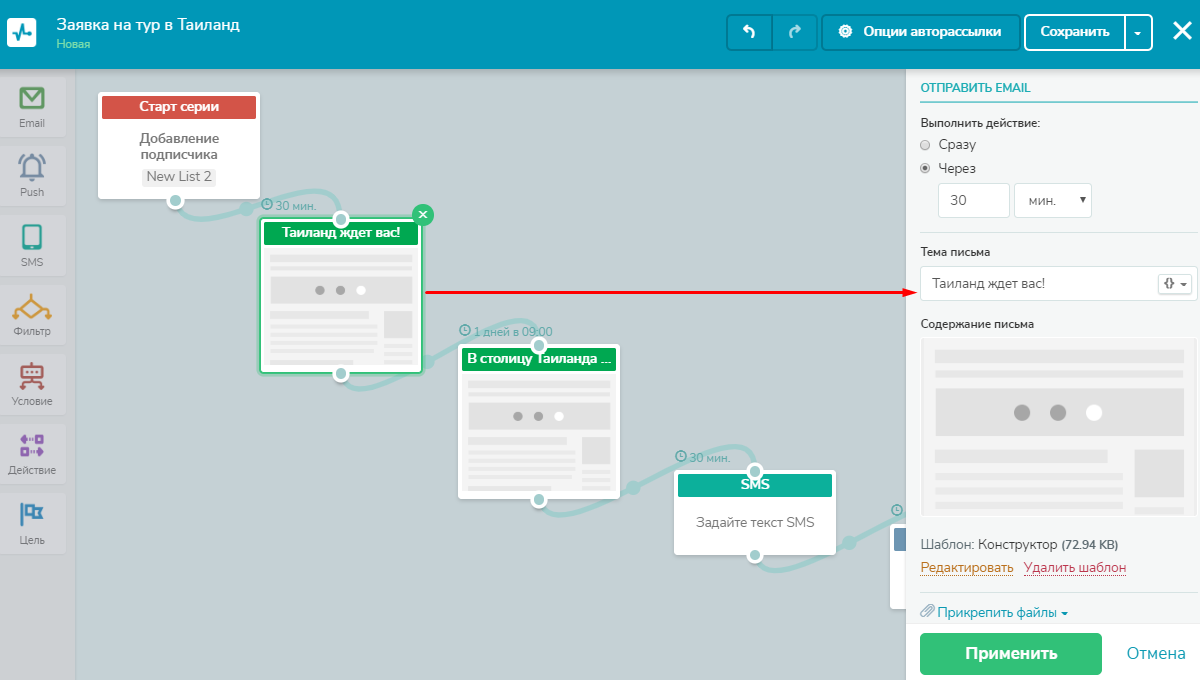Select the Цель flag icon
Viewport: 1200px width, 680px height.
point(32,514)
